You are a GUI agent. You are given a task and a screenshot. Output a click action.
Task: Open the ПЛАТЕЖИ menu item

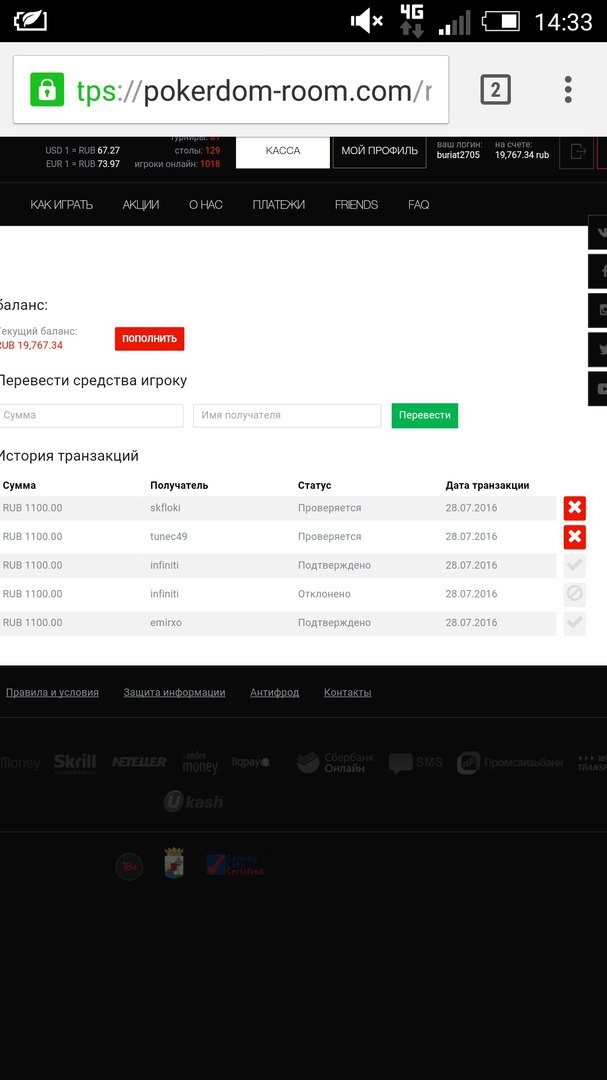[278, 205]
